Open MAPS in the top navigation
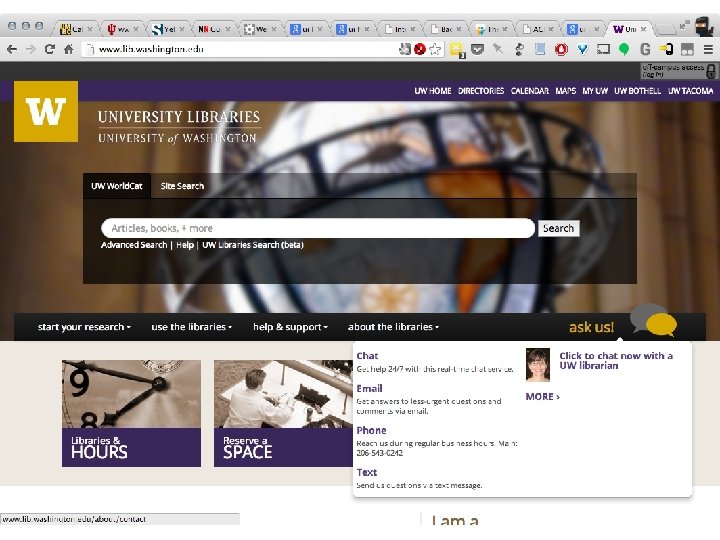 click(x=566, y=91)
